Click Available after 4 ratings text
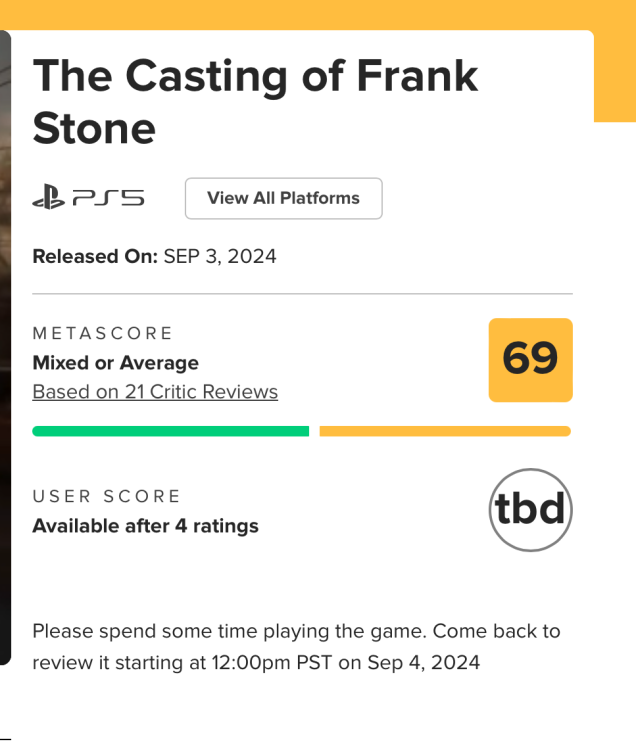 point(145,526)
